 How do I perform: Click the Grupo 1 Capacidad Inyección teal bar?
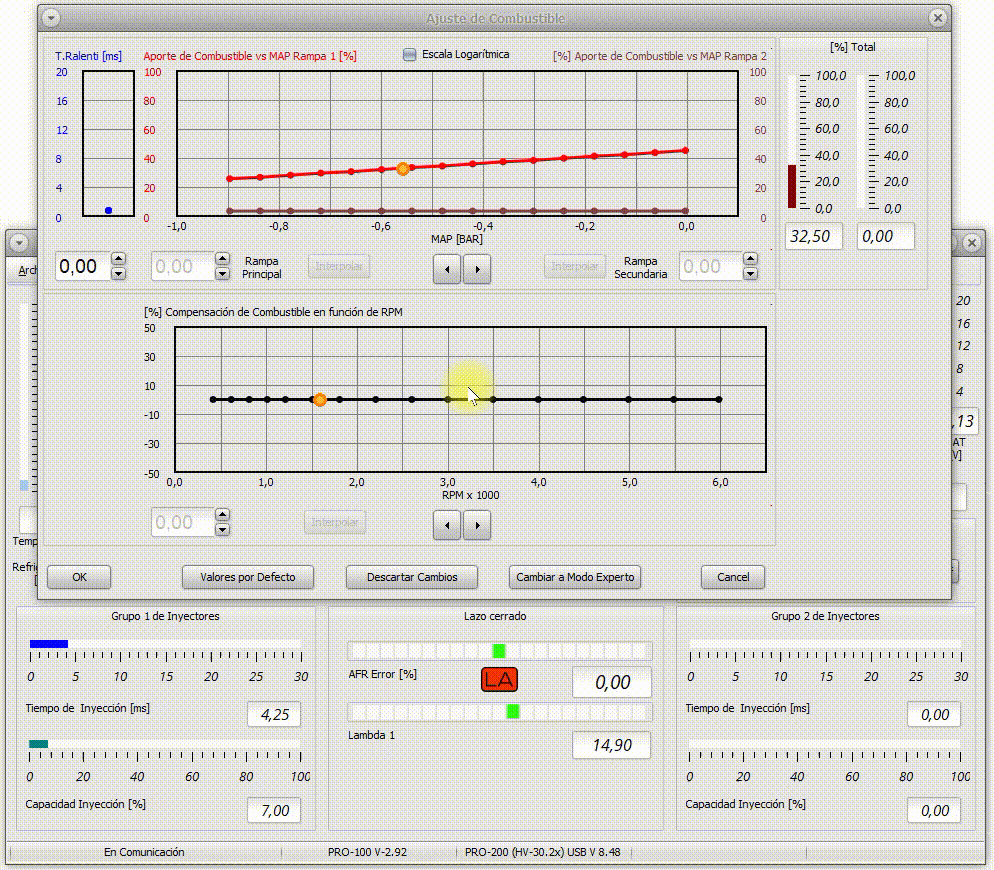click(x=39, y=743)
